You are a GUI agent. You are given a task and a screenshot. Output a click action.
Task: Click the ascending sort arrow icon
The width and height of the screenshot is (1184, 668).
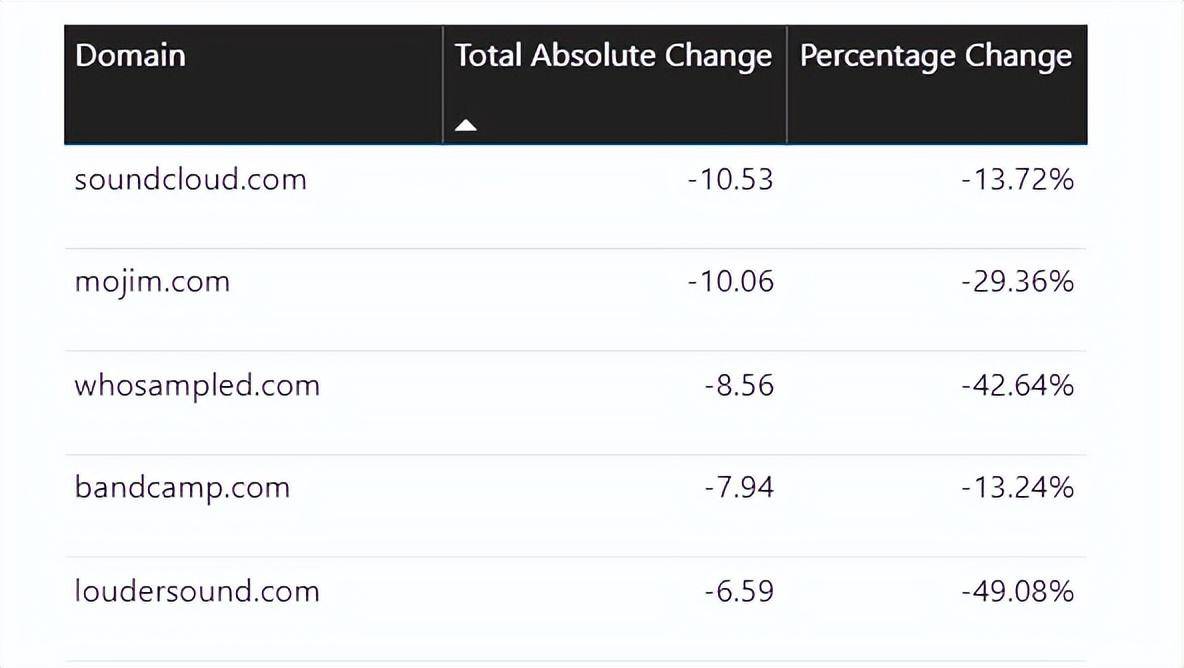point(465,126)
